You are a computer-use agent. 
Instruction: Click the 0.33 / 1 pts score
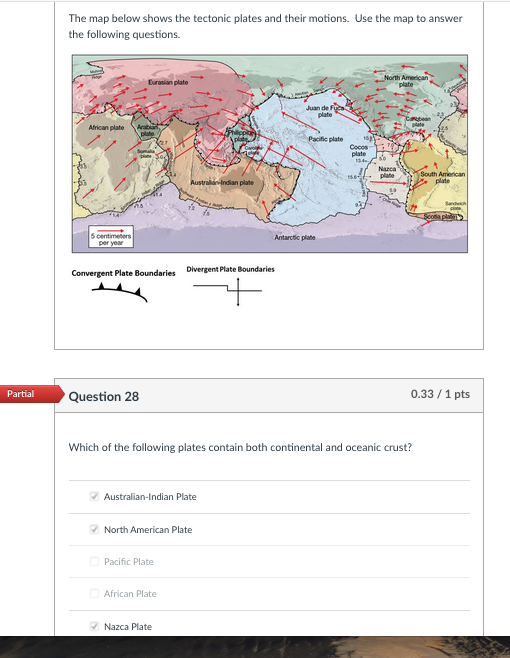(x=440, y=394)
